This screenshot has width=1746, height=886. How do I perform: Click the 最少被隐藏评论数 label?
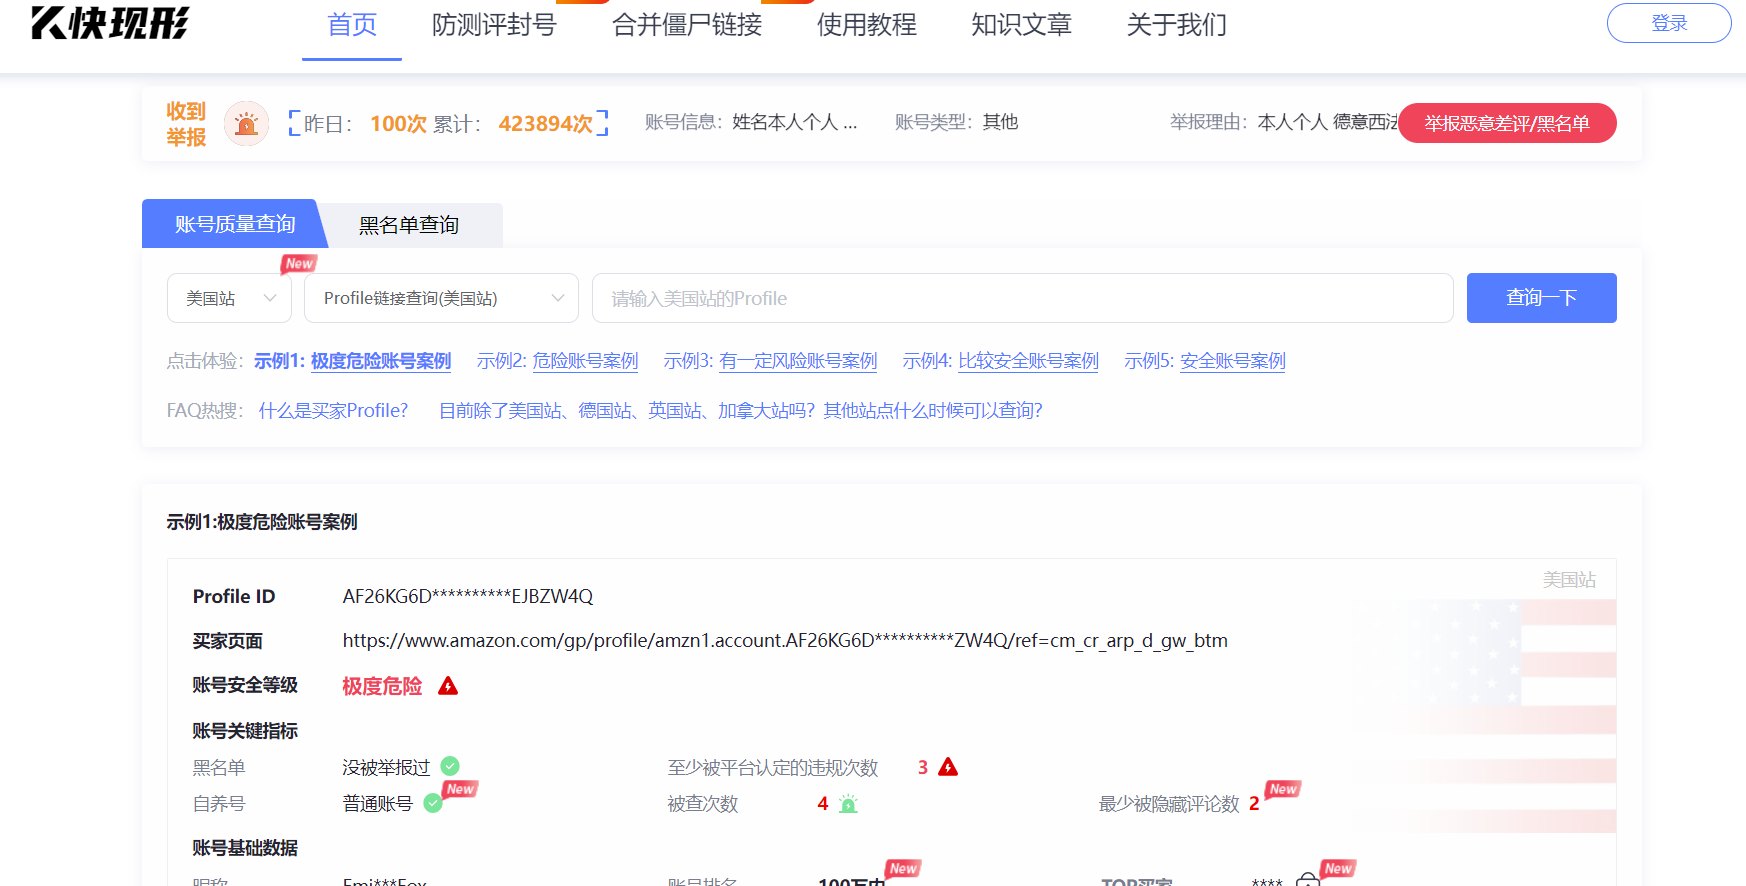(1169, 804)
